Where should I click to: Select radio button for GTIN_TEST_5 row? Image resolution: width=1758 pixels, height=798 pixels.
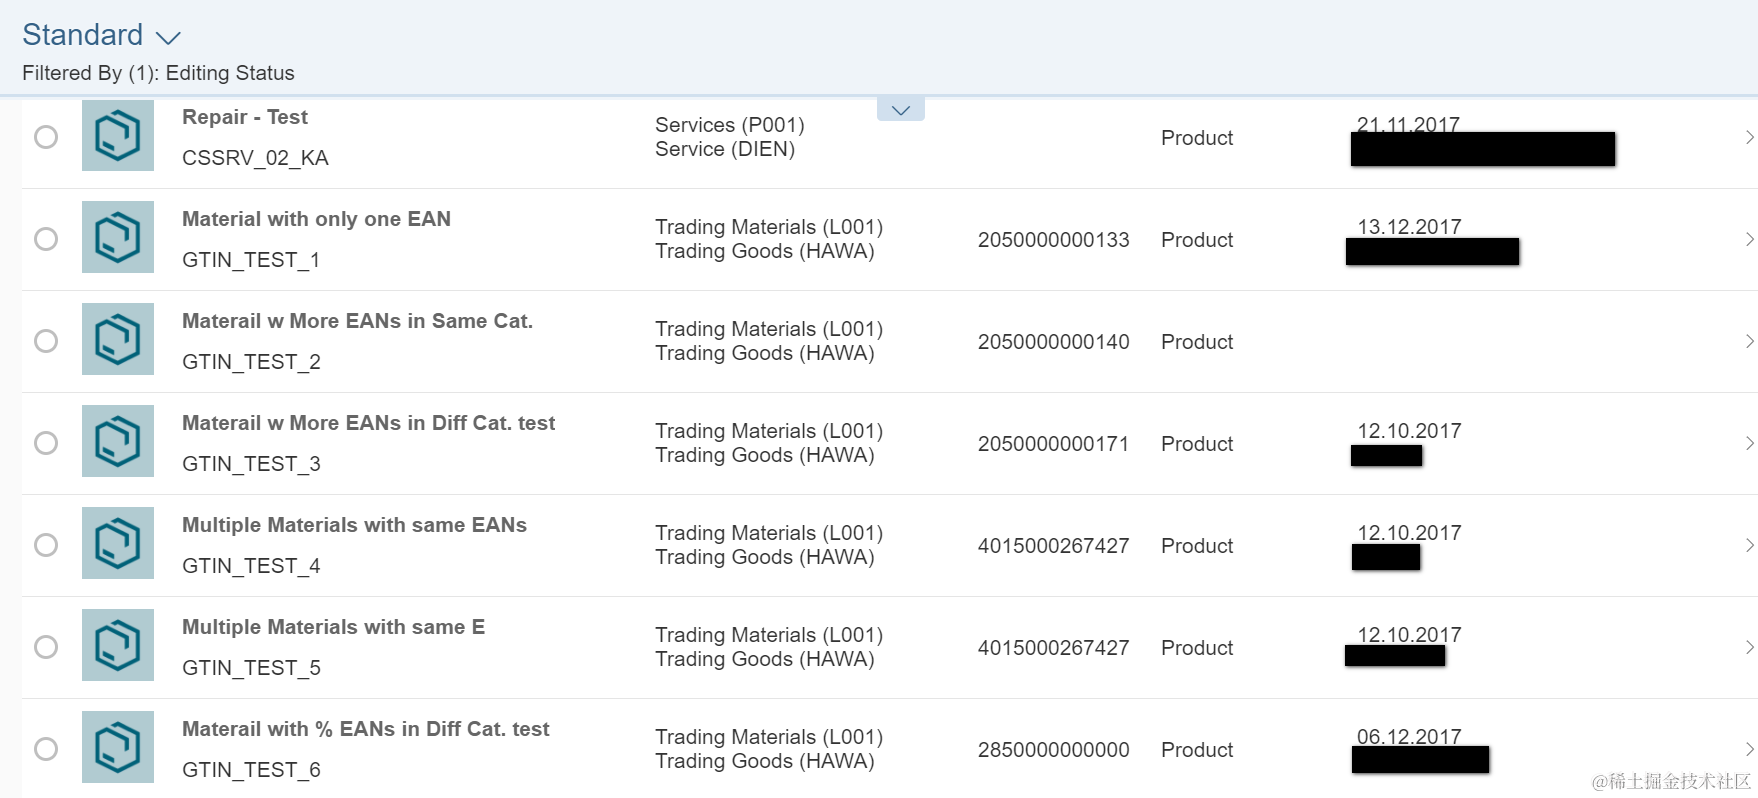point(46,647)
